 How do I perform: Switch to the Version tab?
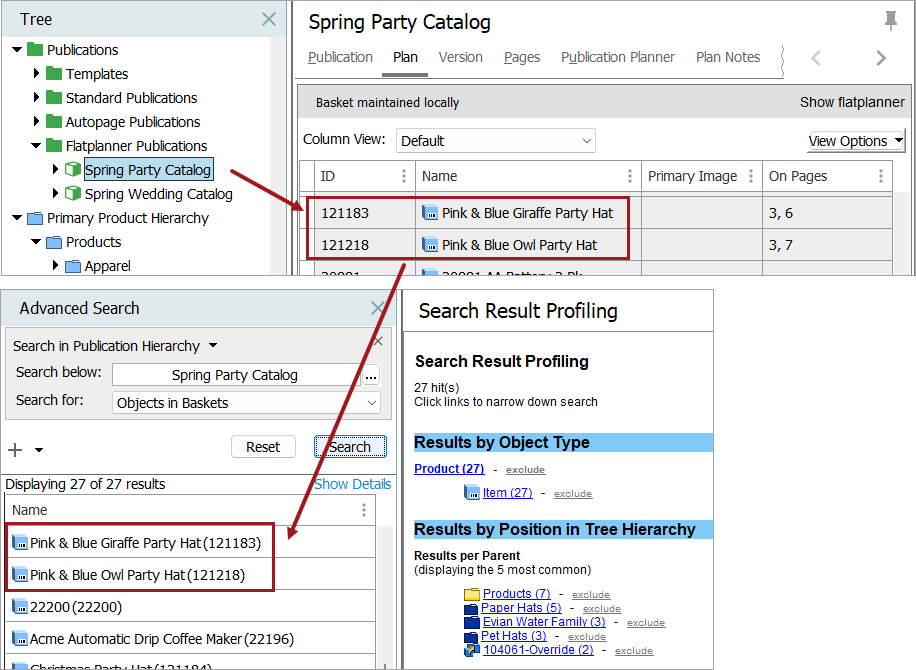tap(460, 57)
